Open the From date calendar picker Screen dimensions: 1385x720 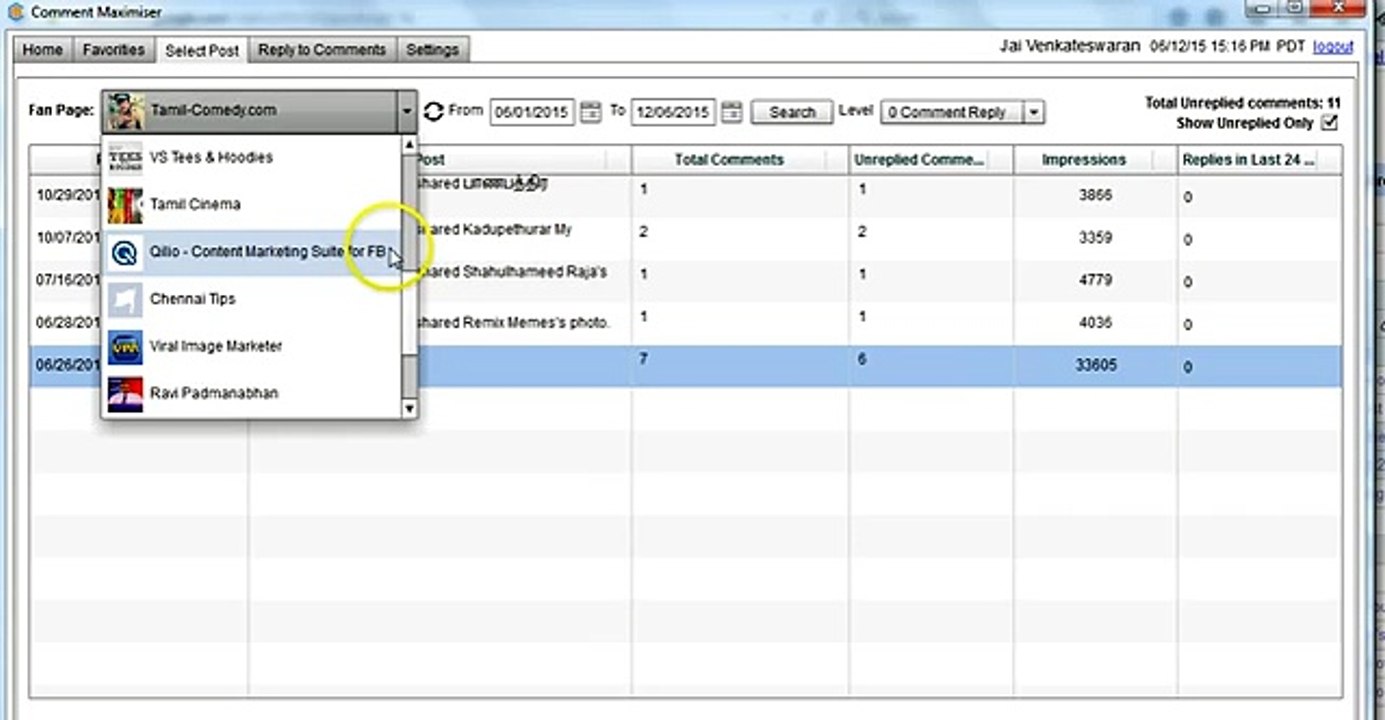[x=591, y=112]
